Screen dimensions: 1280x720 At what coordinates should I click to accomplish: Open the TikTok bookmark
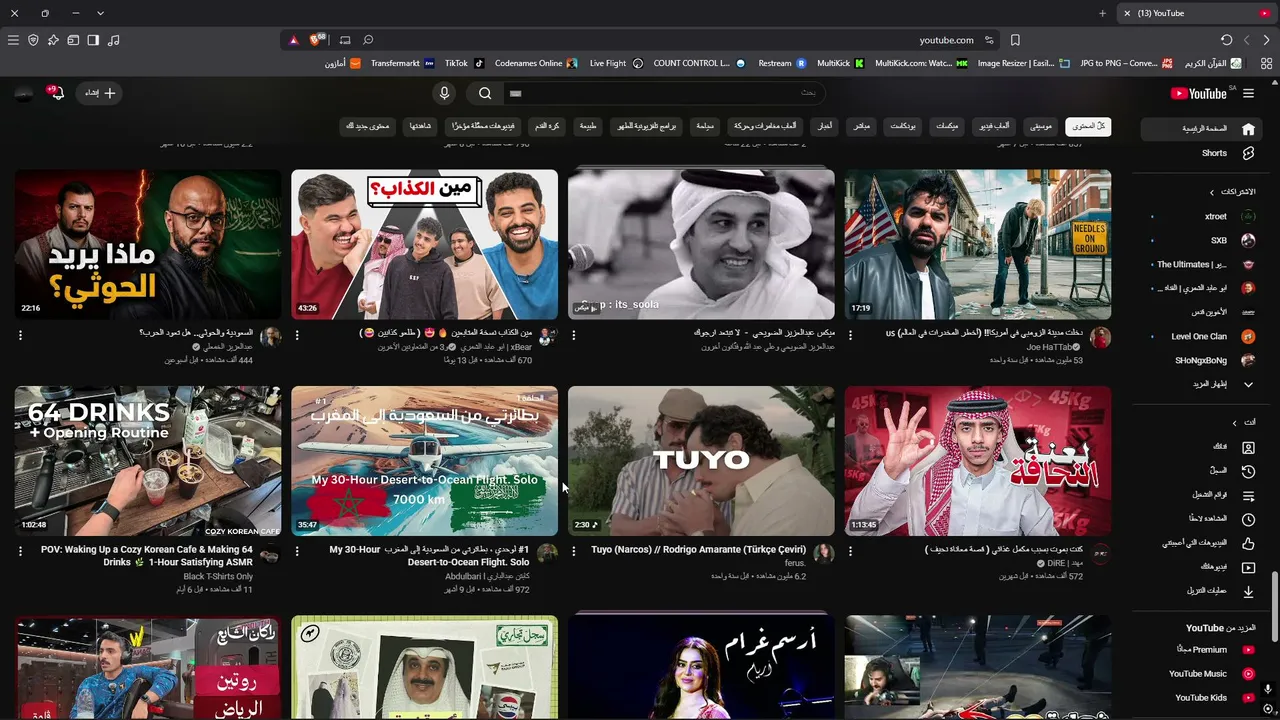coord(464,63)
